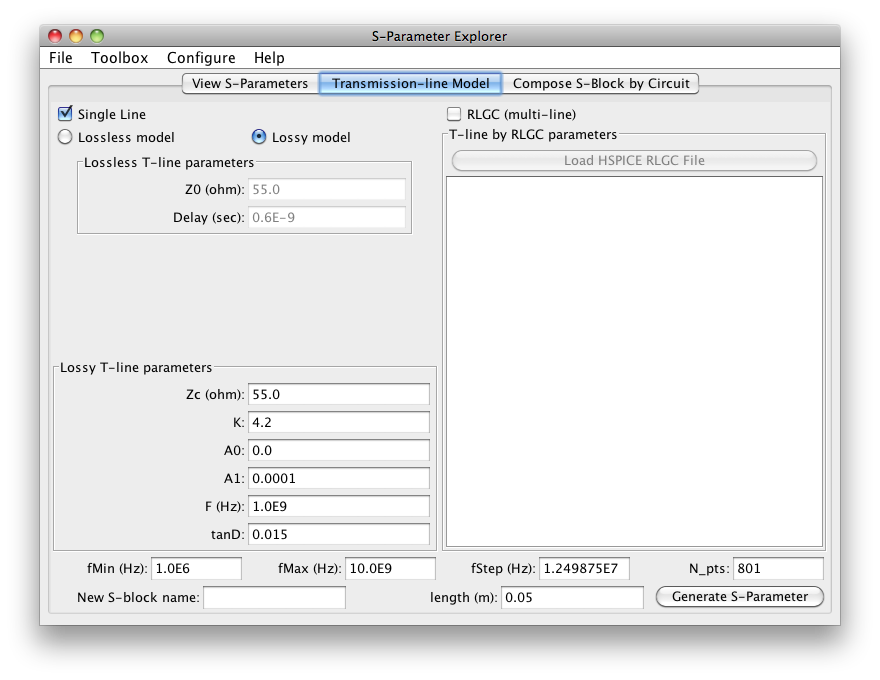This screenshot has width=880, height=680.
Task: Click the Generate S-Parameter button
Action: click(739, 597)
